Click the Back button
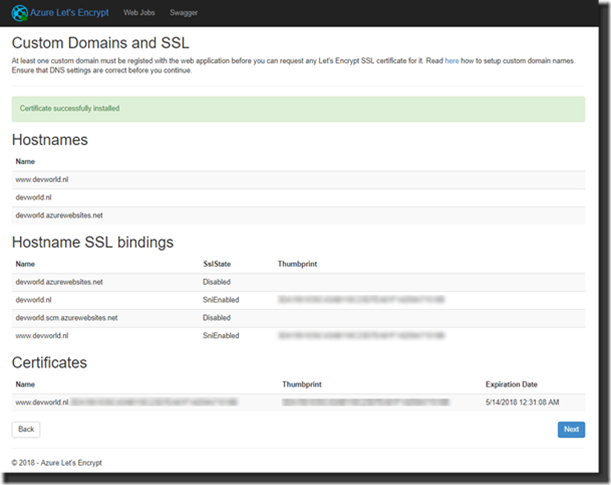 click(26, 429)
